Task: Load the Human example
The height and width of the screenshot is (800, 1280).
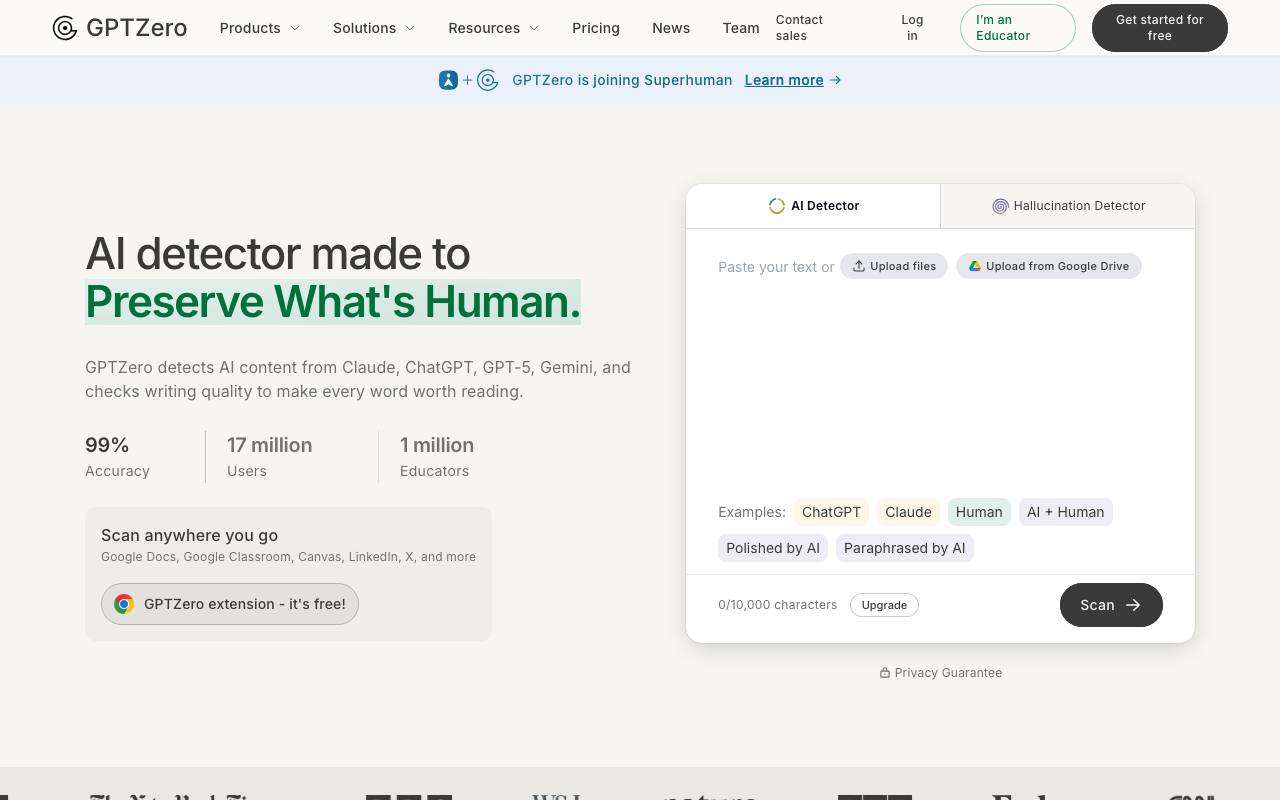Action: click(979, 512)
